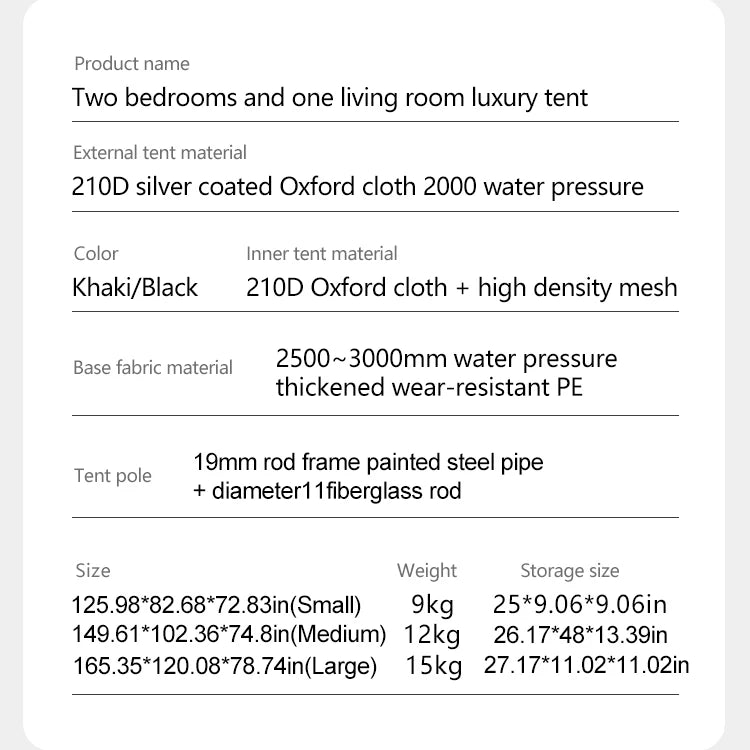Click the 'Base fabric material' label
This screenshot has width=750, height=750.
(x=153, y=367)
